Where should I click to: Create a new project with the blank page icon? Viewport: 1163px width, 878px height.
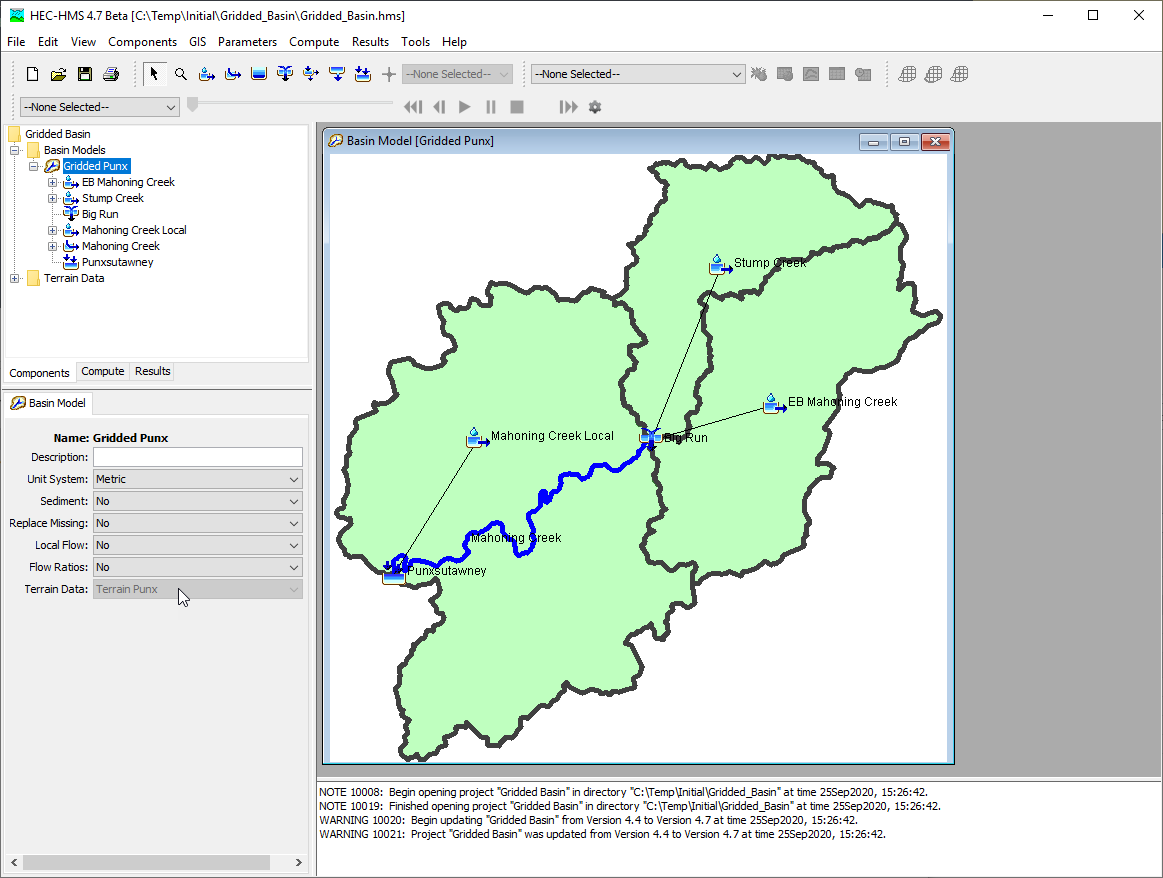[x=32, y=74]
